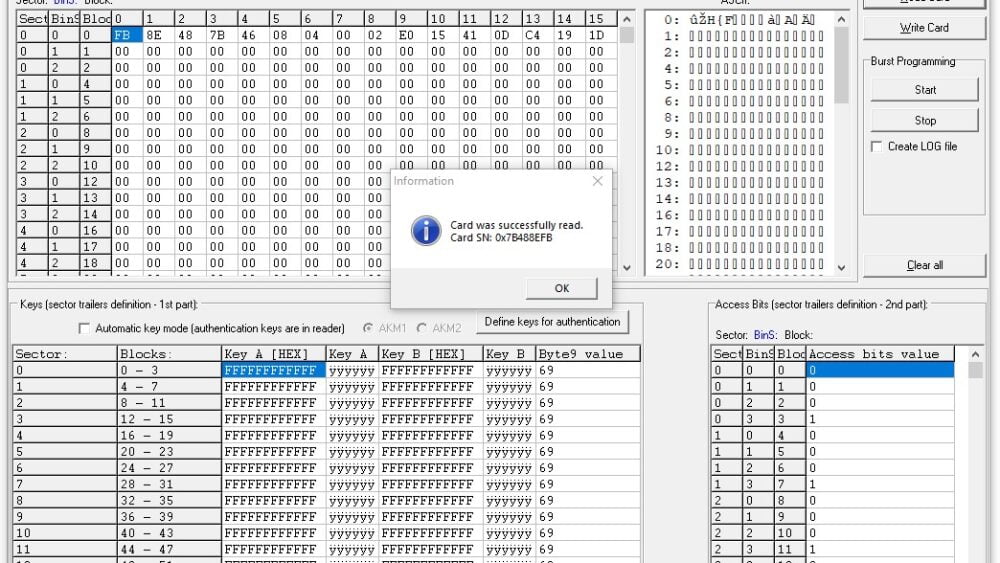This screenshot has height=563, width=1000.
Task: Select blocks '40 – 43' row cell
Action: [x=169, y=533]
